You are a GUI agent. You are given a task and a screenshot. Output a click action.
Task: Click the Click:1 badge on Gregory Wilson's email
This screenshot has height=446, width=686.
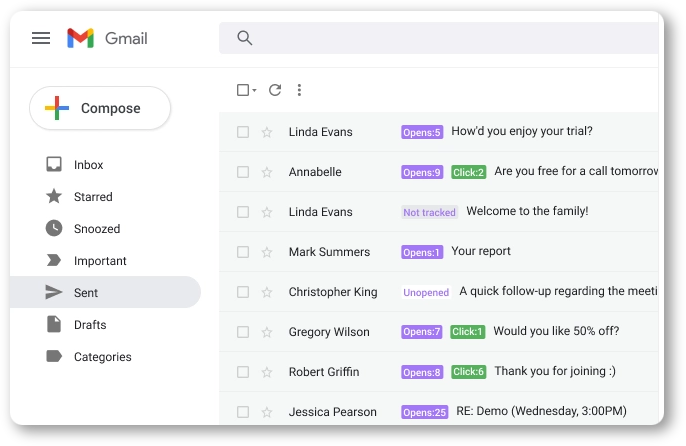point(468,332)
